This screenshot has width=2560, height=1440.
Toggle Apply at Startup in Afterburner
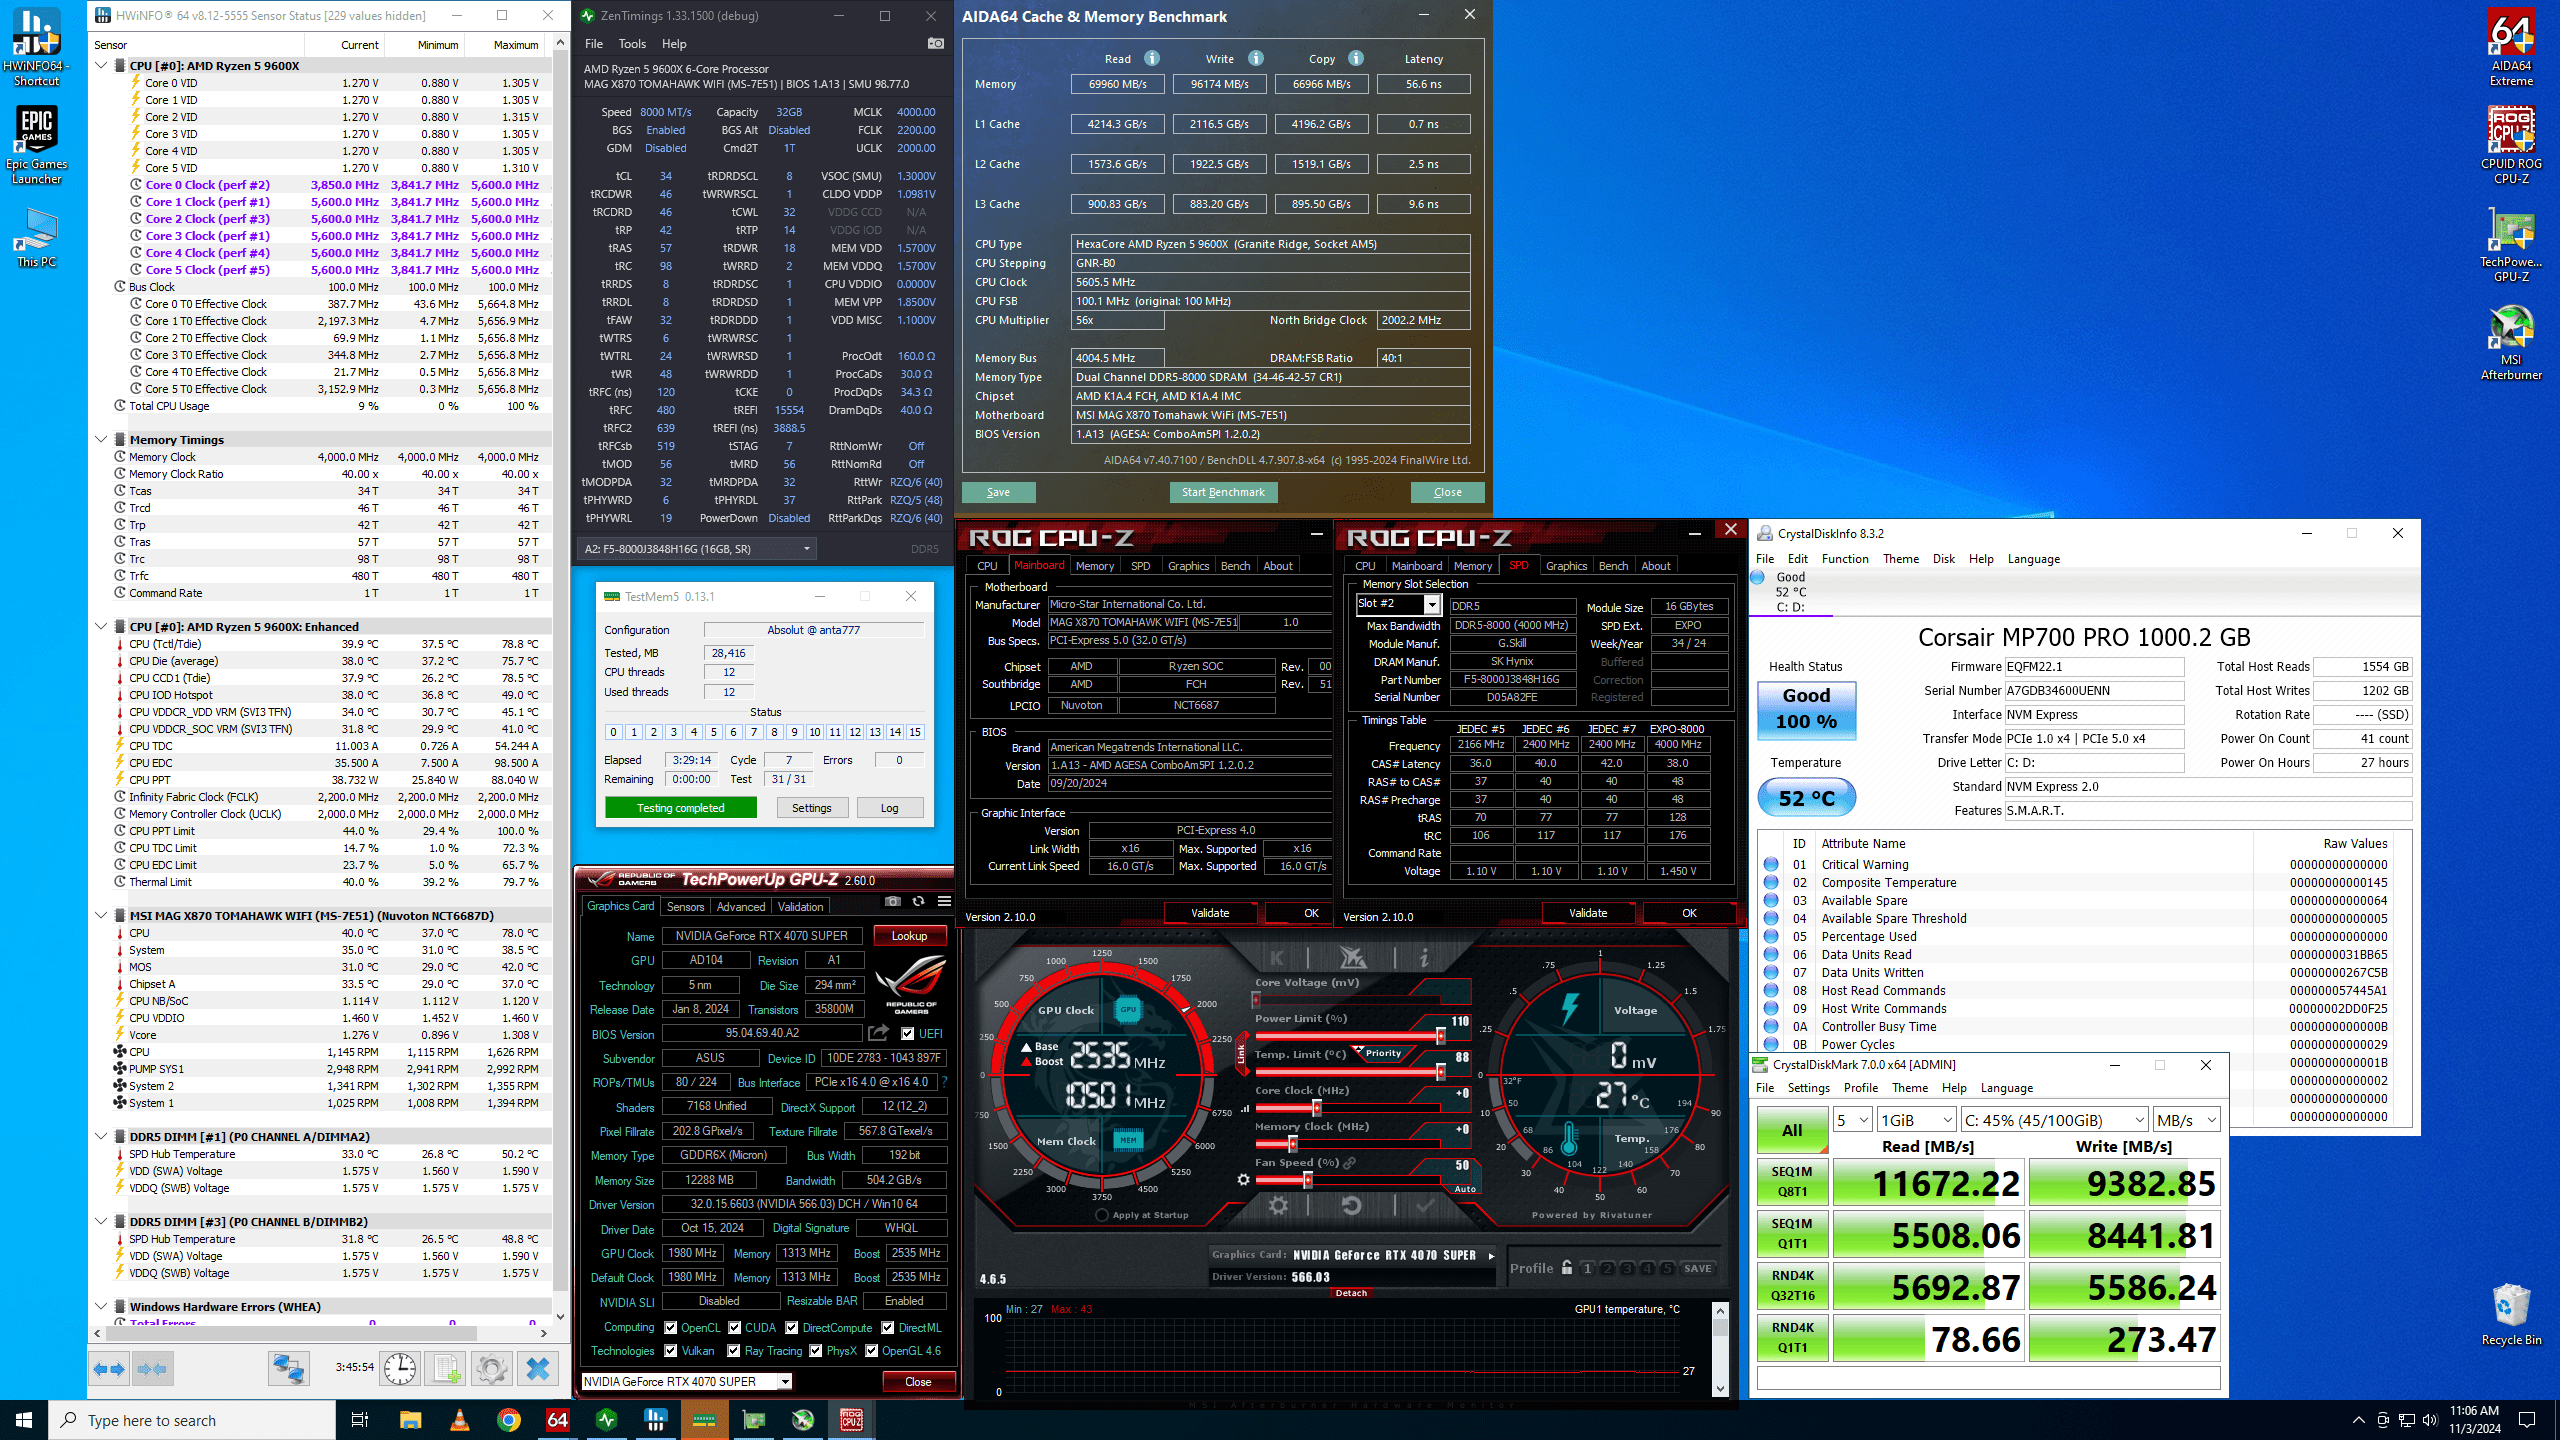point(1102,1215)
